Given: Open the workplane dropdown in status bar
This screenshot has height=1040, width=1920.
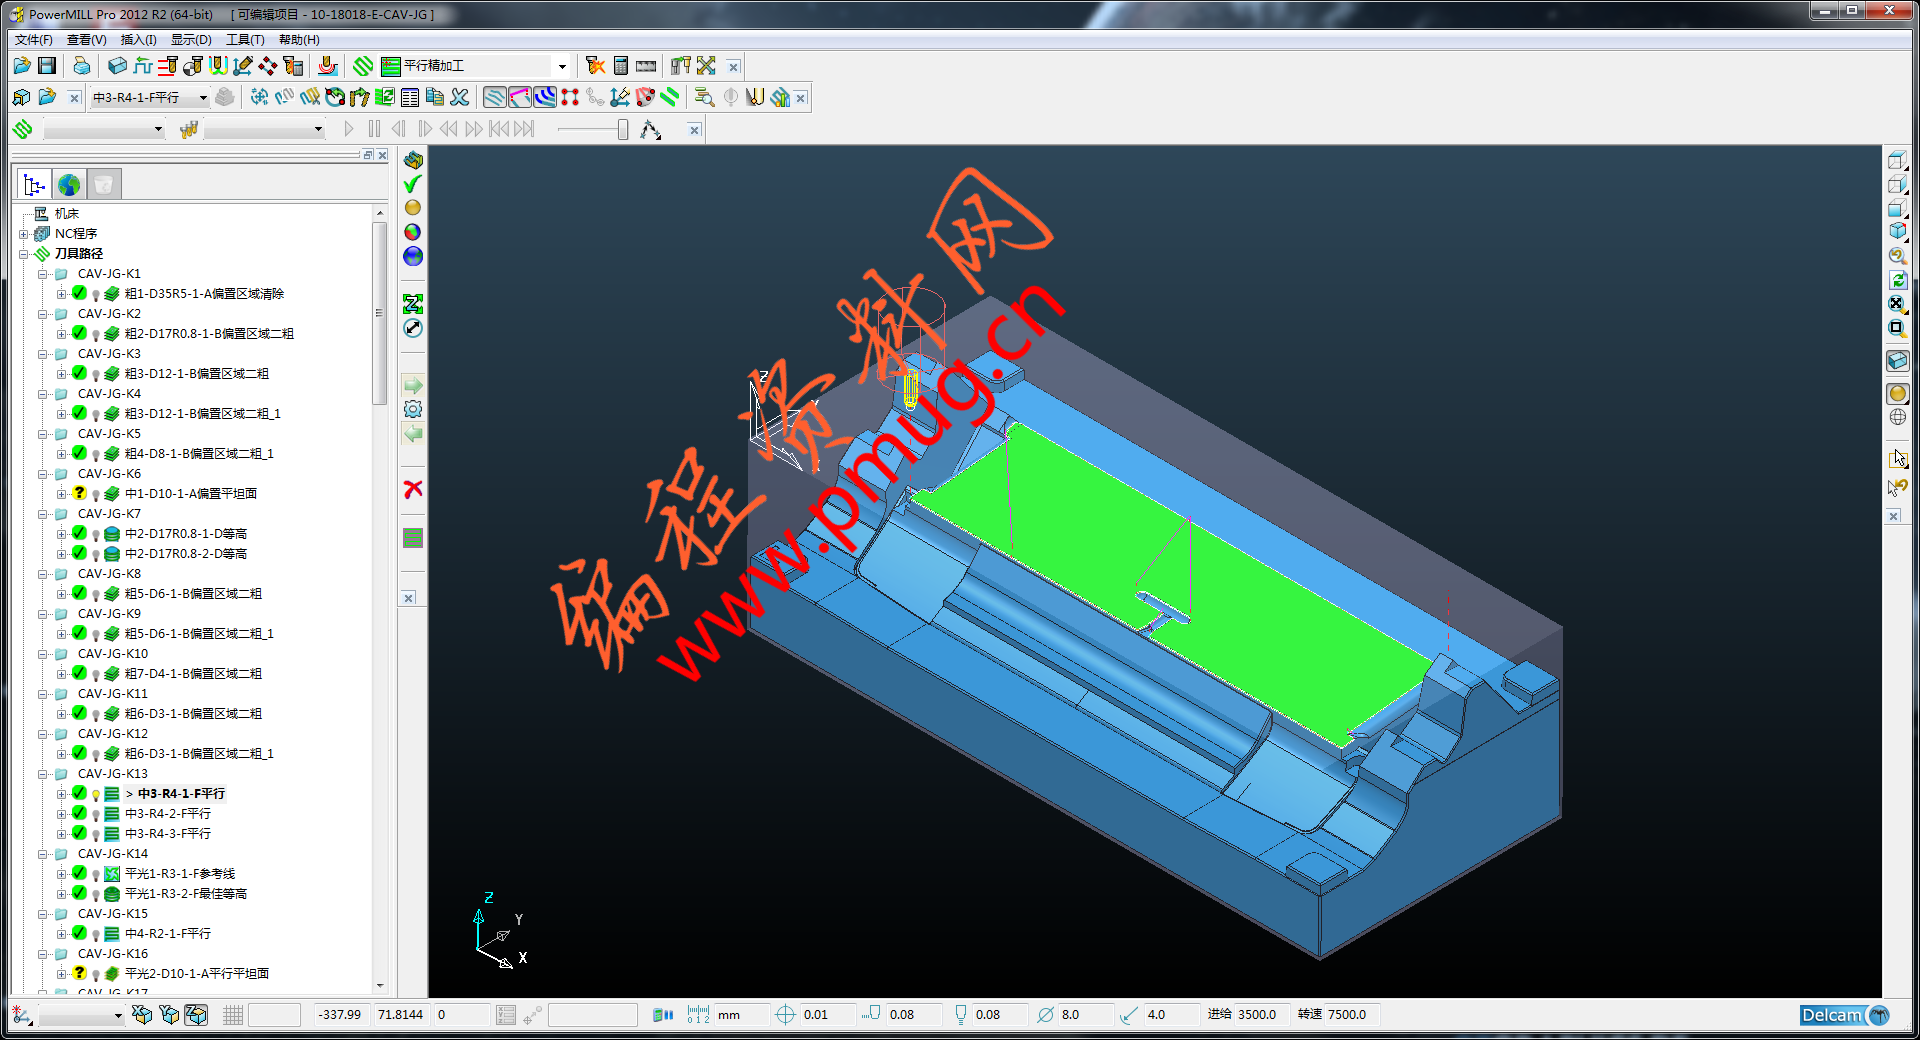Looking at the screenshot, I should (117, 1016).
